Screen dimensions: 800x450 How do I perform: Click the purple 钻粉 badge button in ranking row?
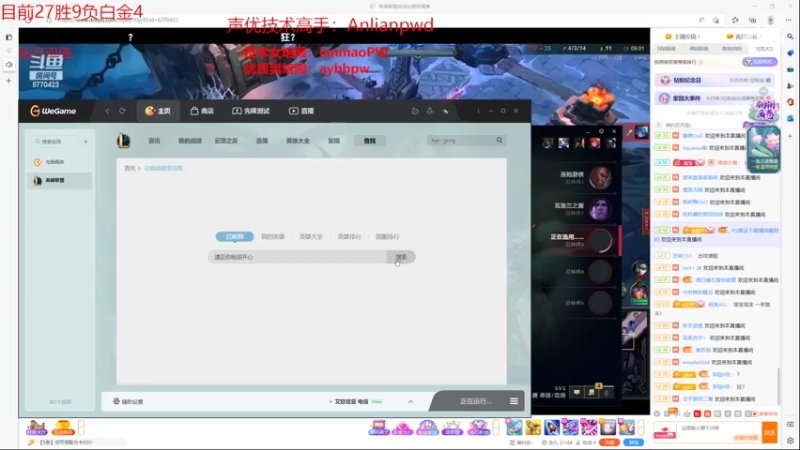[x=759, y=62]
